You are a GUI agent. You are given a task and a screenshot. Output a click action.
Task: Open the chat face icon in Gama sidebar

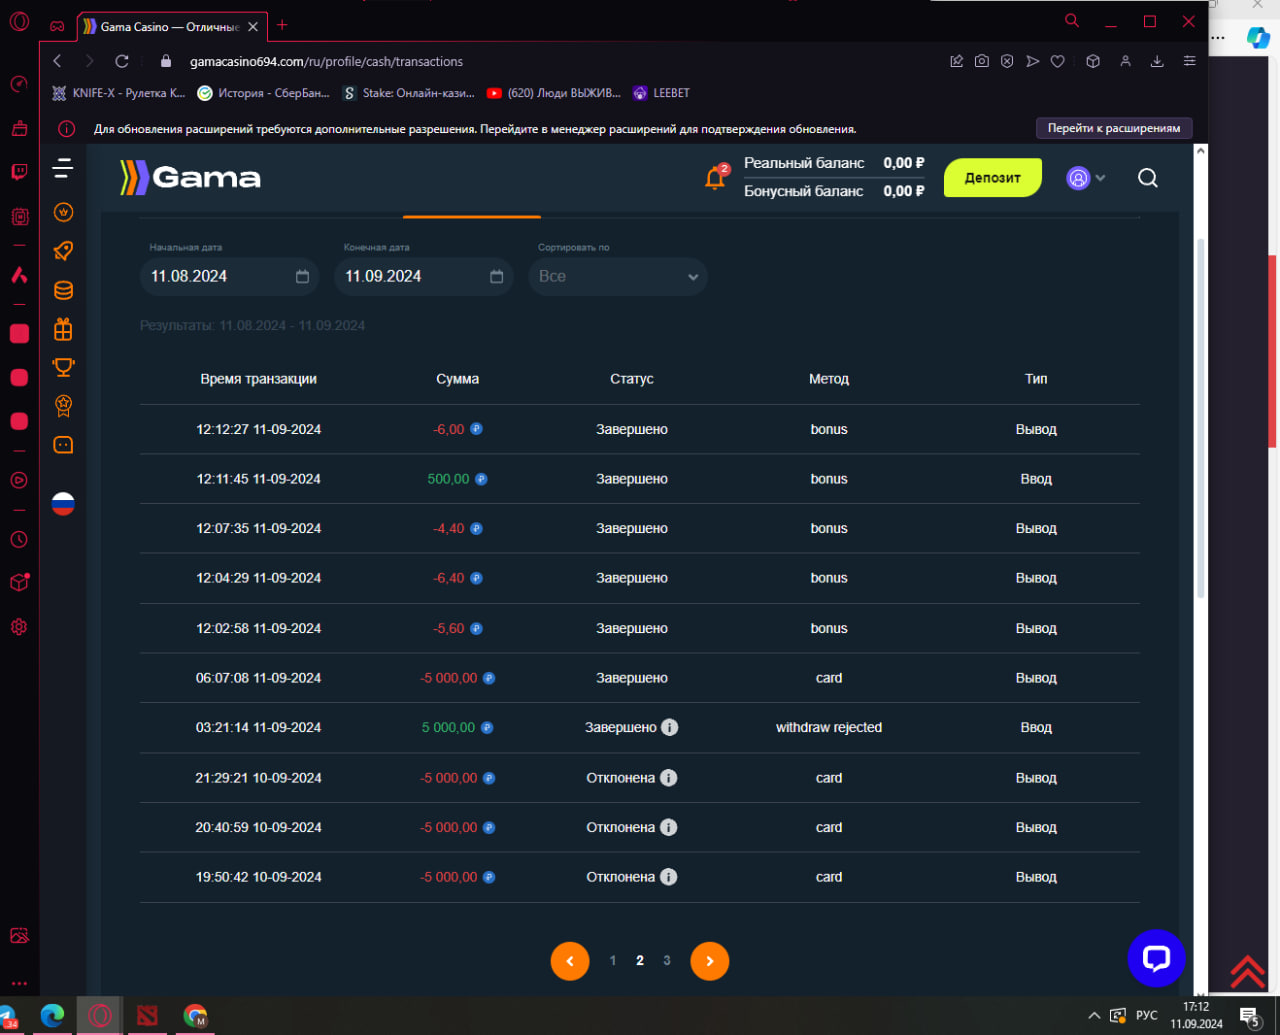pos(63,445)
